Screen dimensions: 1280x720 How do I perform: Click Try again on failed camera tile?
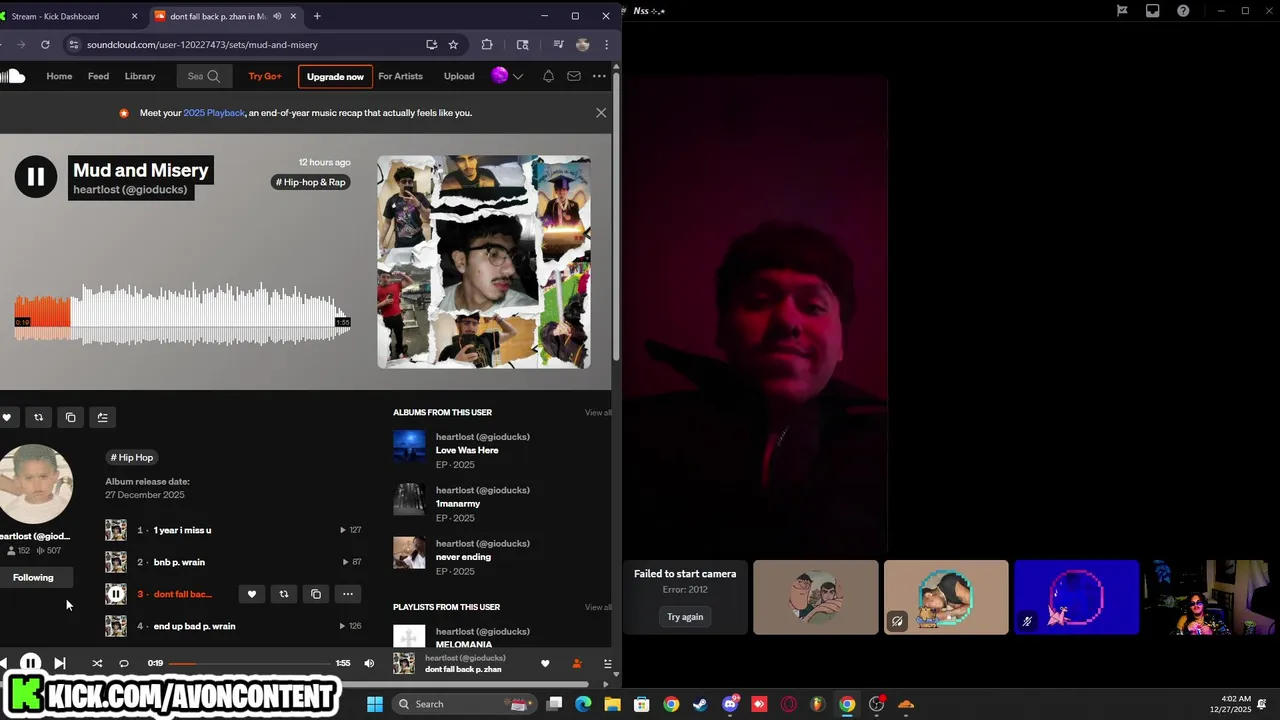(x=685, y=617)
